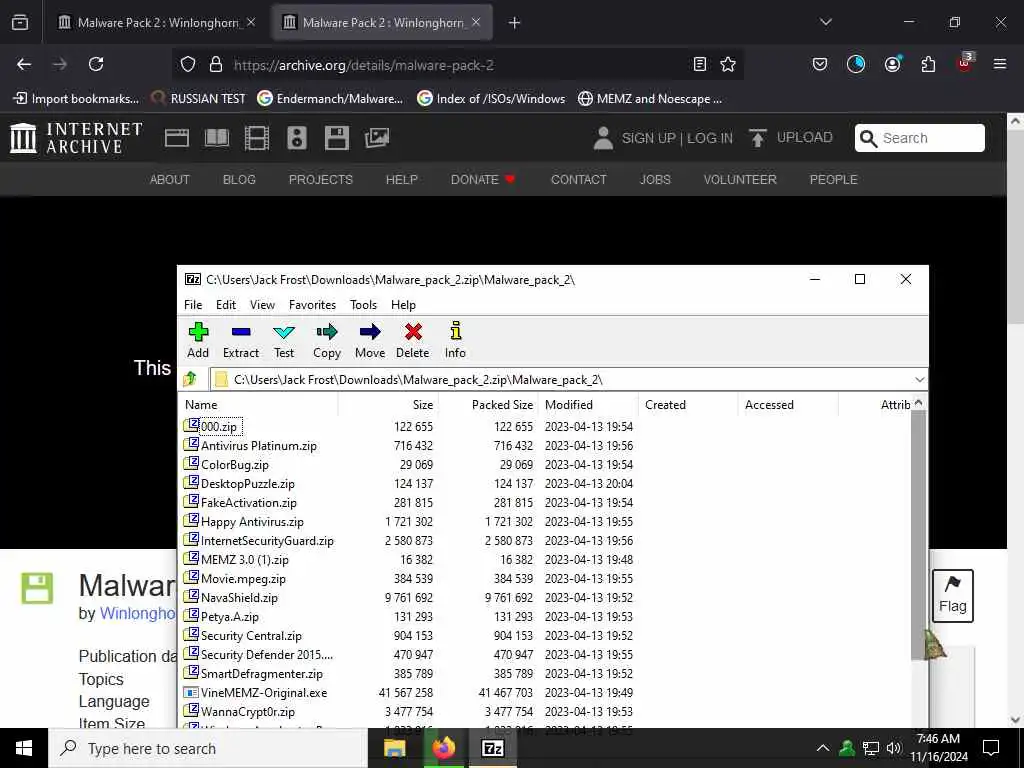This screenshot has width=1024, height=768.
Task: Open the Internet Archive images icon
Action: (x=377, y=138)
